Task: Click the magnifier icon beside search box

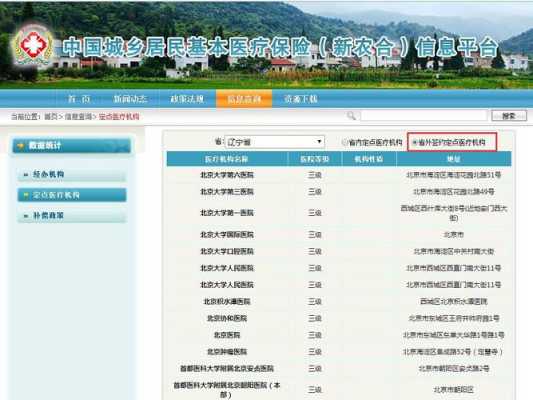Action: coord(351,116)
